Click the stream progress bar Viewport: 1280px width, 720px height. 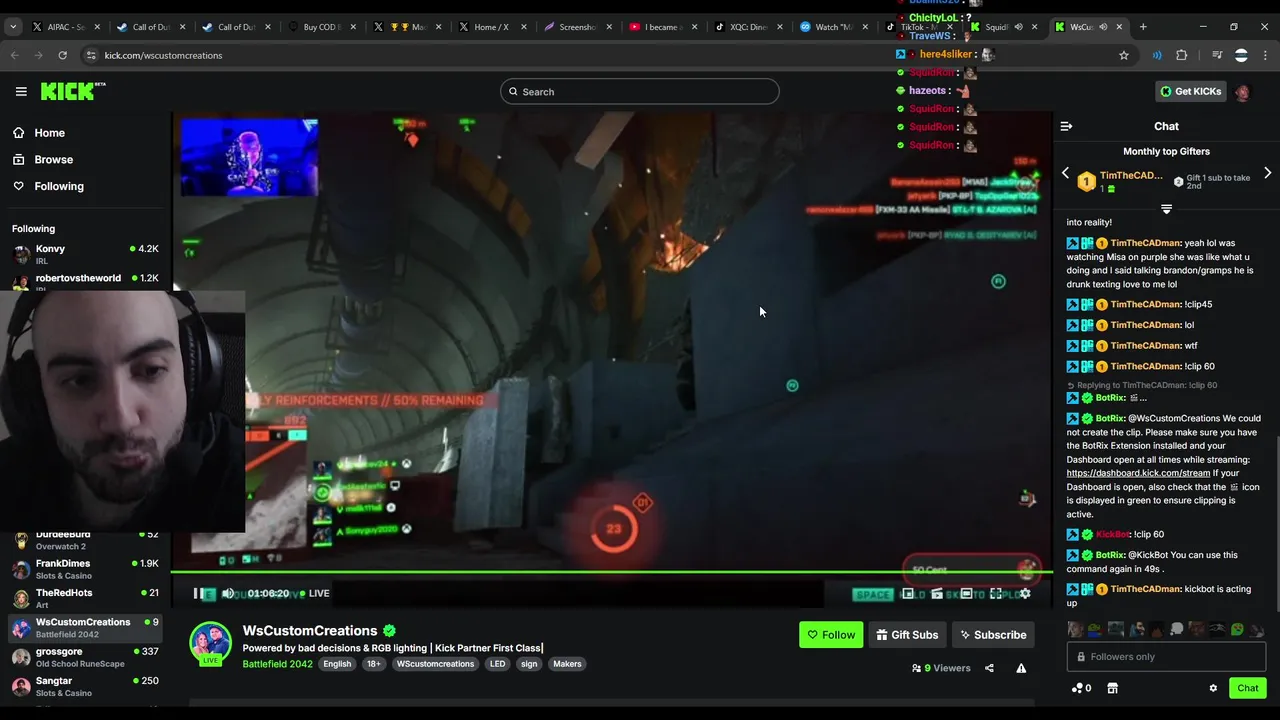(x=611, y=573)
